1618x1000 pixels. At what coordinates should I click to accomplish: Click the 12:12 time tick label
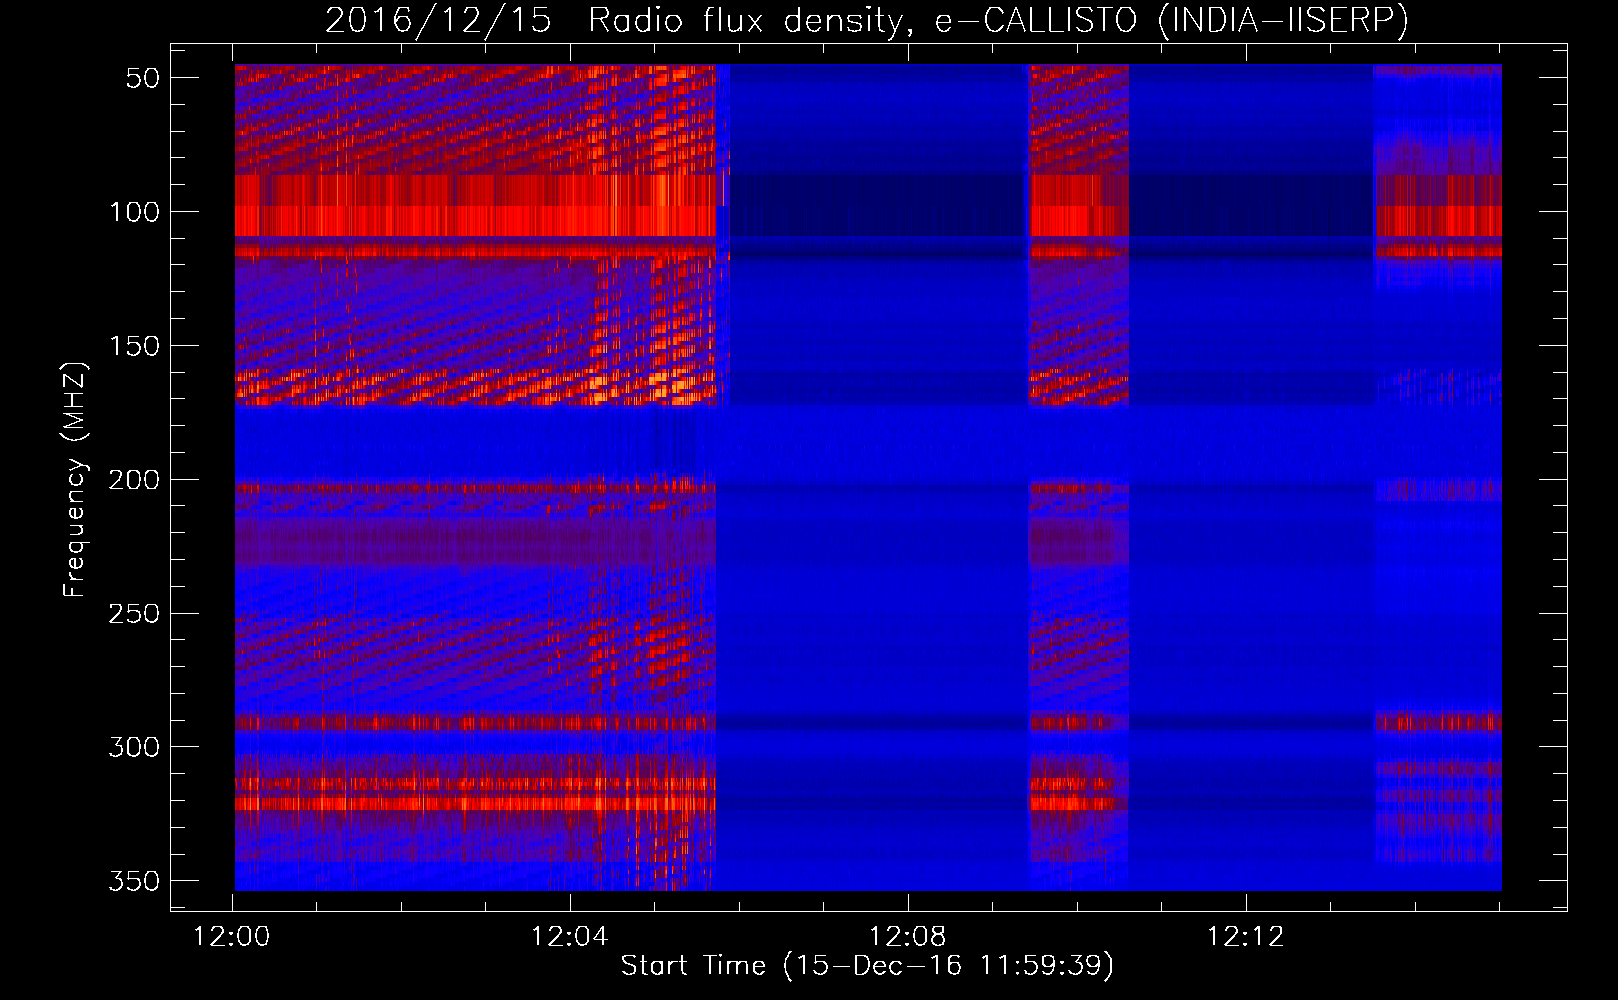[1245, 937]
